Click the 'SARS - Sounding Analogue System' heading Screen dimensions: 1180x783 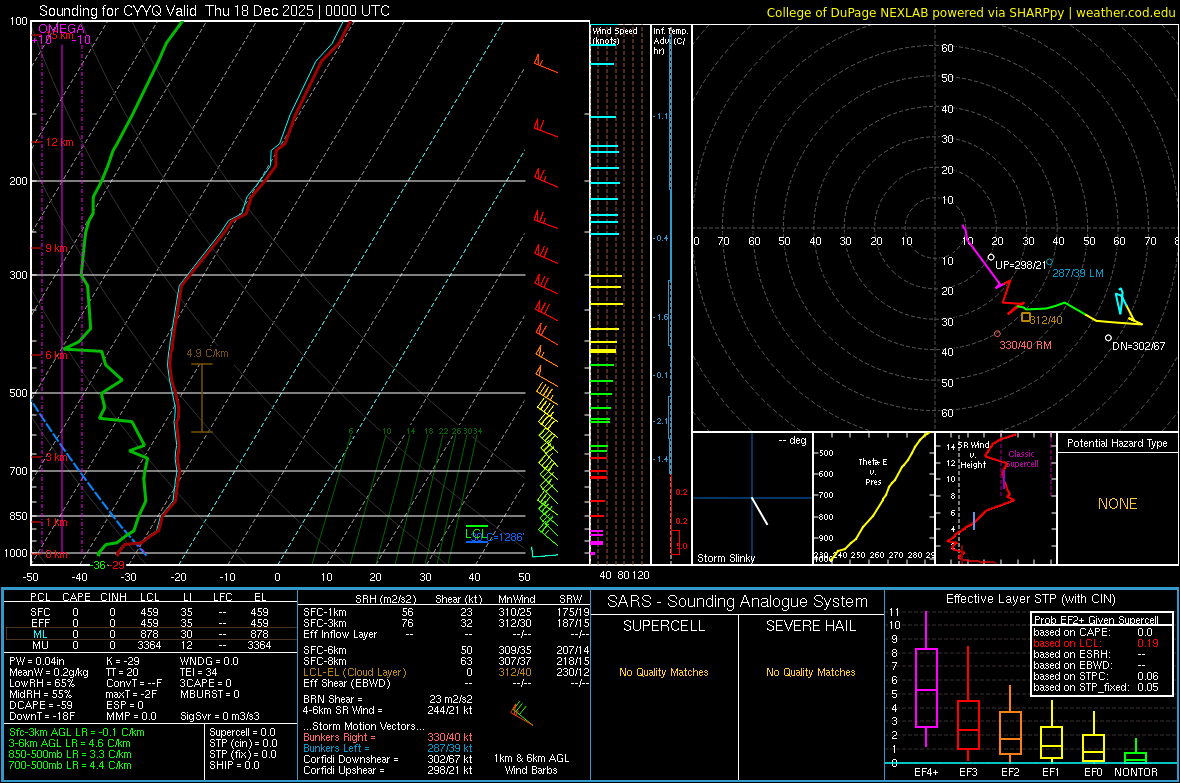738,602
